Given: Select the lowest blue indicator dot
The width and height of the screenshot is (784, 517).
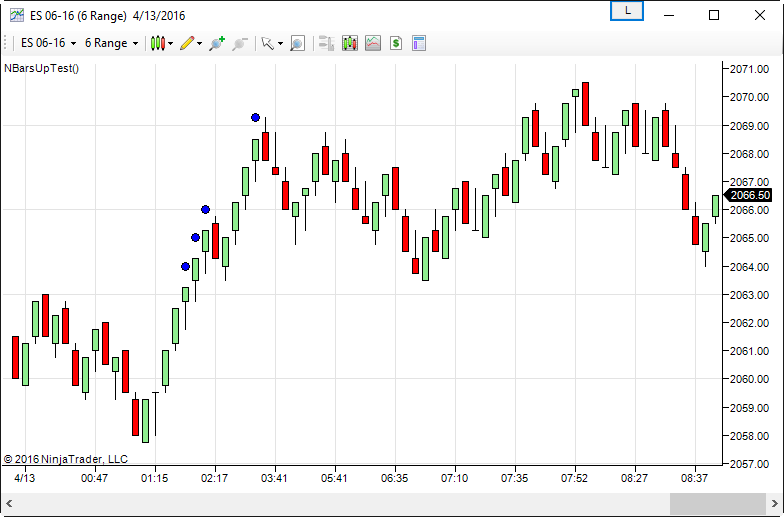Looking at the screenshot, I should tap(186, 266).
